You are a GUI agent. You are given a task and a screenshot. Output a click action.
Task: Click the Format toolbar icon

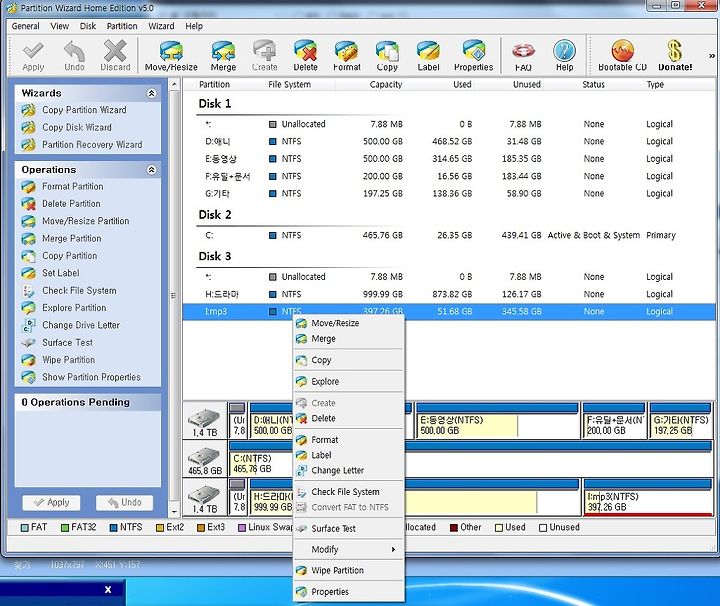tap(347, 56)
